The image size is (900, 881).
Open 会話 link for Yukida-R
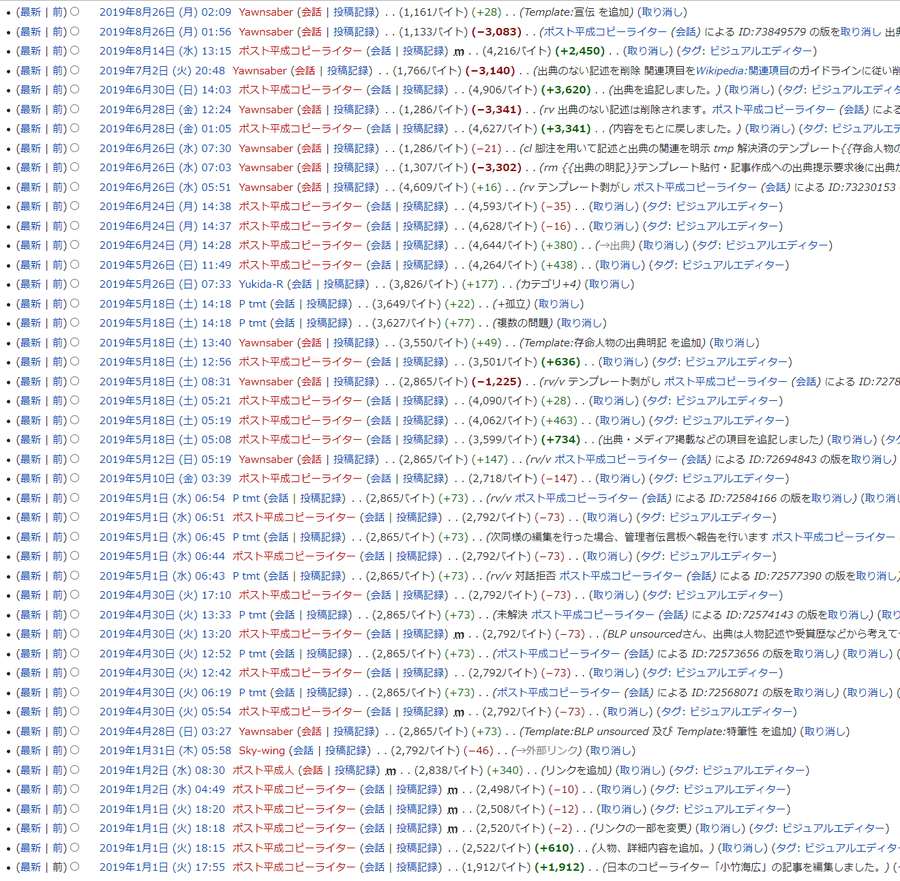point(302,284)
